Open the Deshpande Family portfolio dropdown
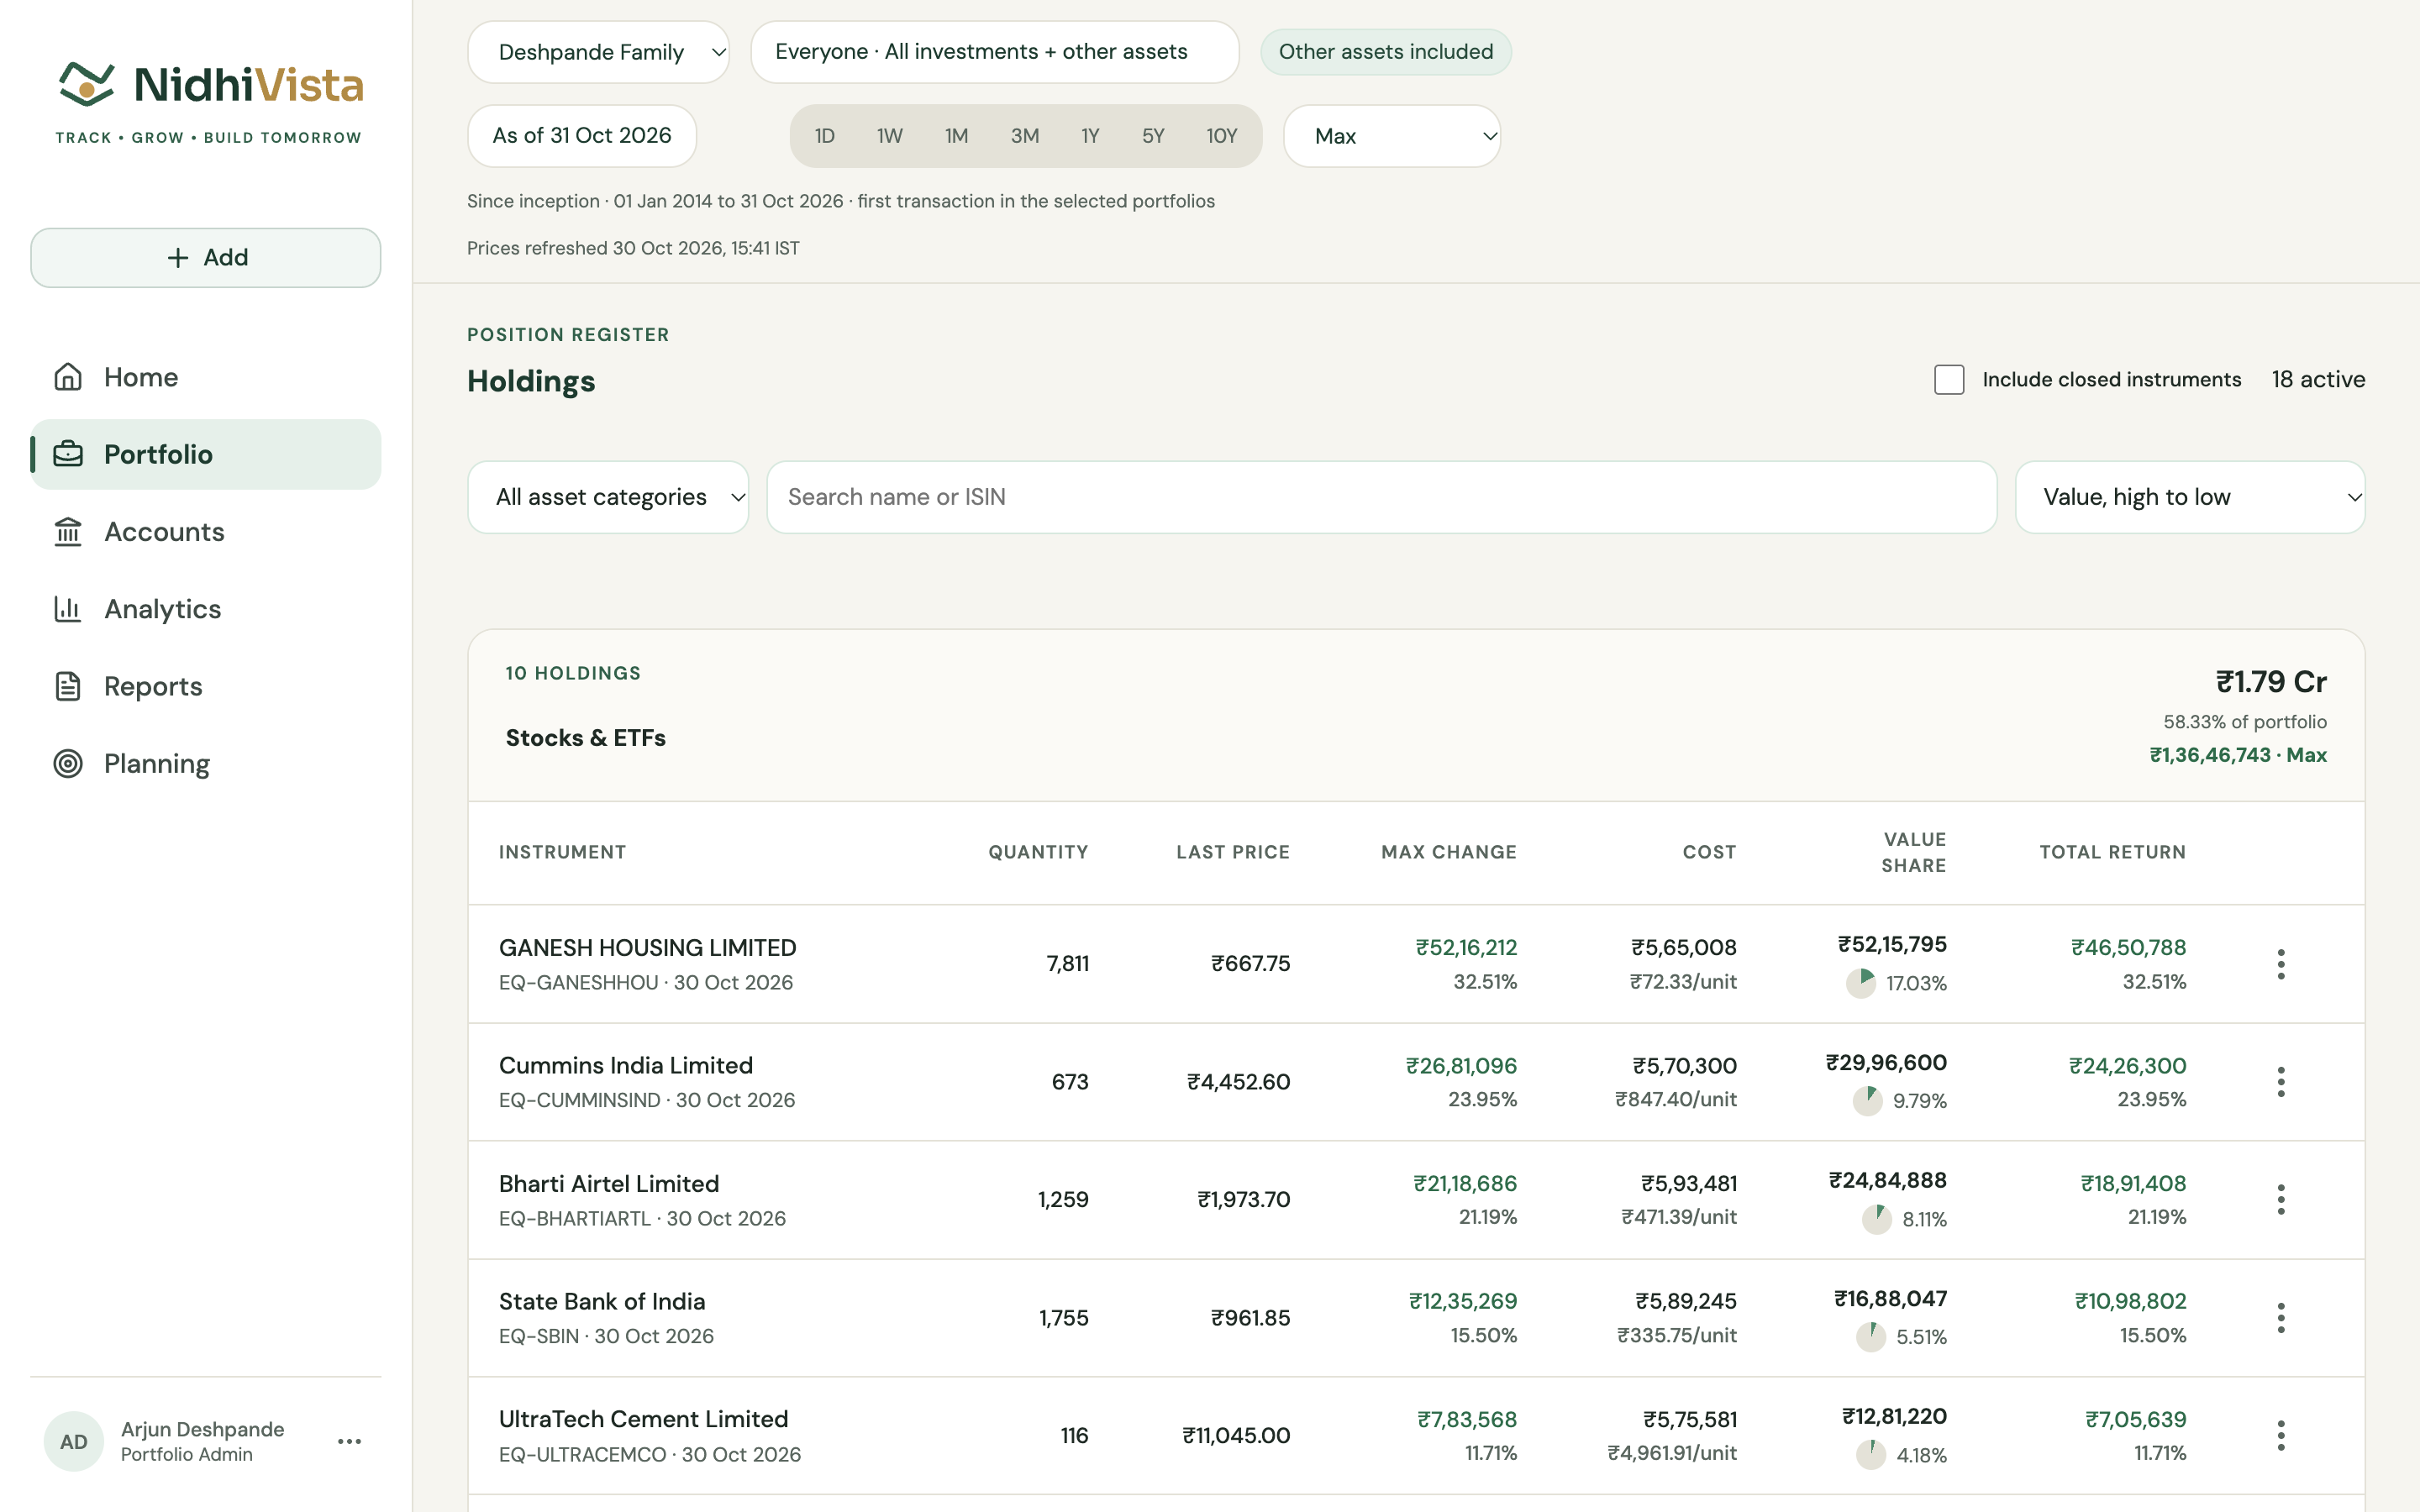2420x1512 pixels. [x=598, y=52]
